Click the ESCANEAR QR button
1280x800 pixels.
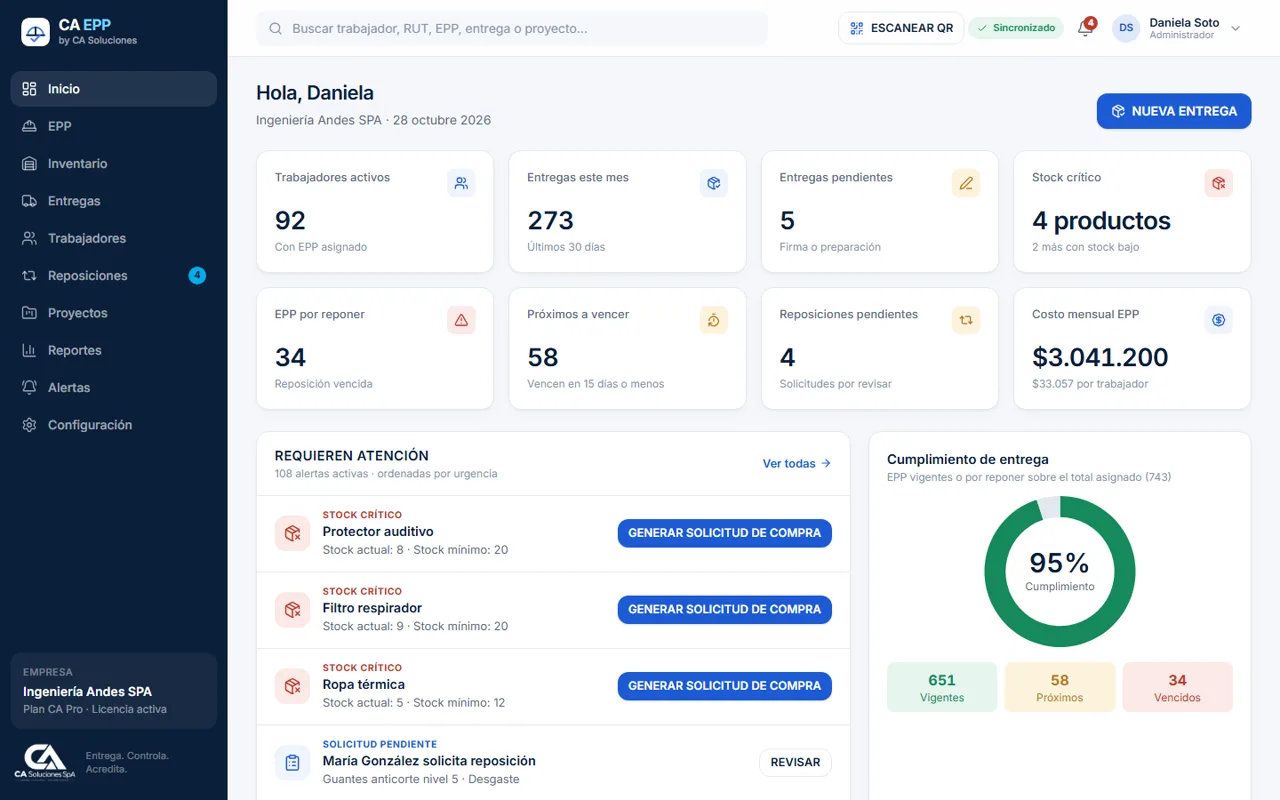[x=901, y=28]
